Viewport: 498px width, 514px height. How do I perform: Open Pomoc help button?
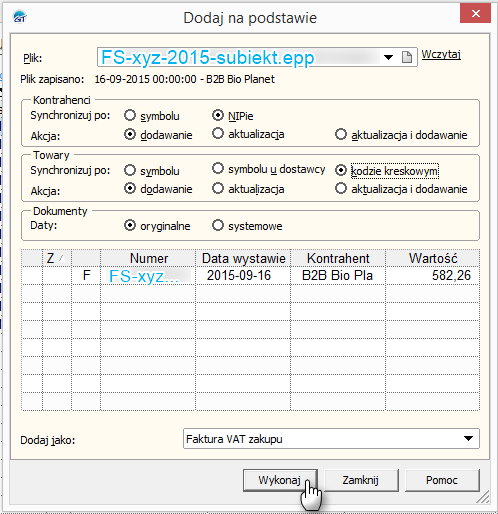click(x=442, y=480)
